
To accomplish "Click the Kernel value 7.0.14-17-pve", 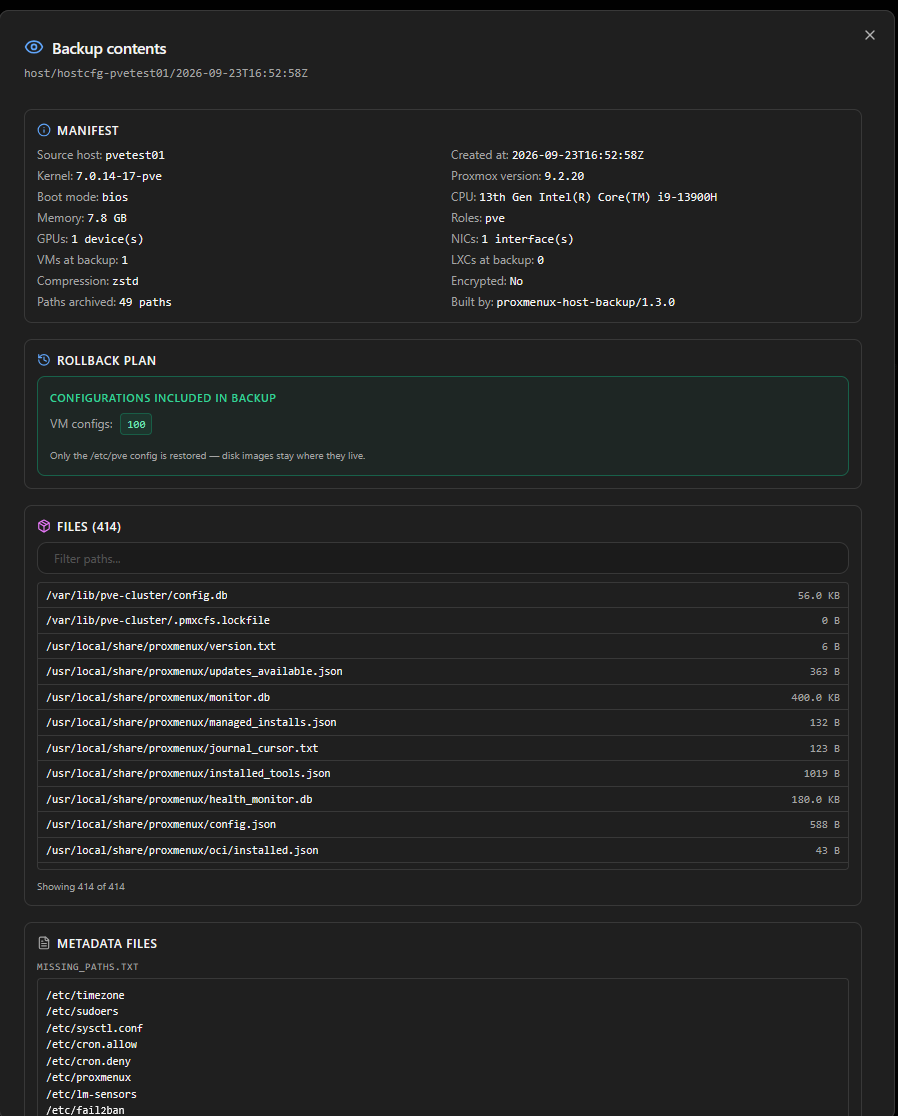I will pyautogui.click(x=119, y=176).
